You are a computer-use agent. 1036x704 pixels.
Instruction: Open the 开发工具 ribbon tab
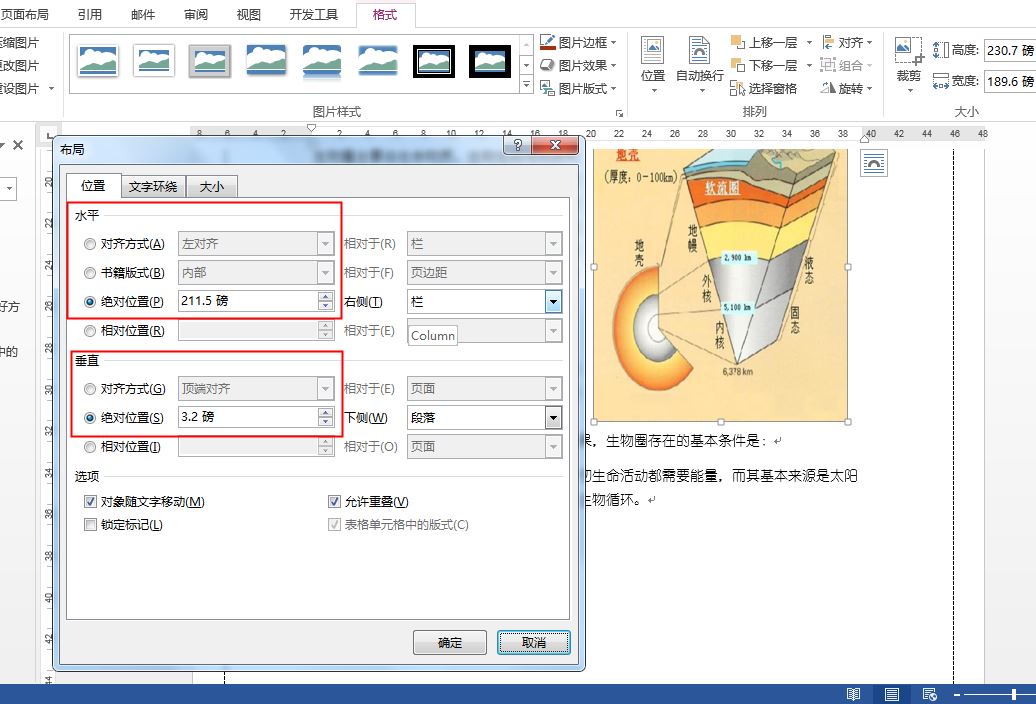pyautogui.click(x=312, y=14)
